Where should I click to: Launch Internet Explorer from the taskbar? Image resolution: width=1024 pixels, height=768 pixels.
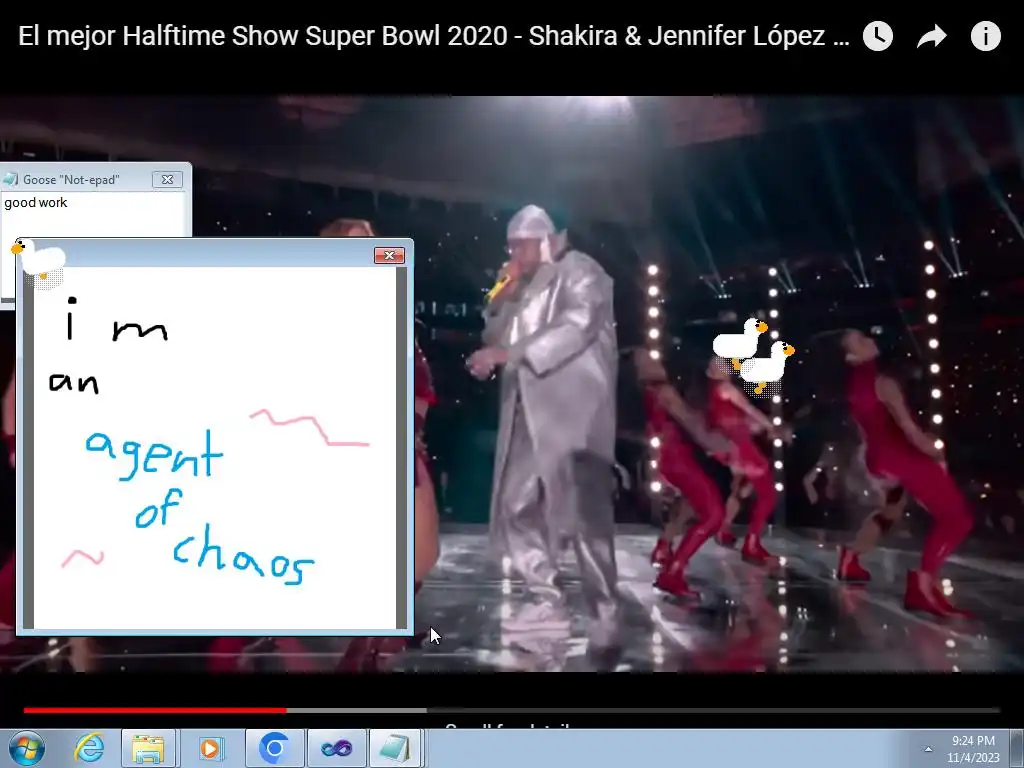[x=89, y=748]
